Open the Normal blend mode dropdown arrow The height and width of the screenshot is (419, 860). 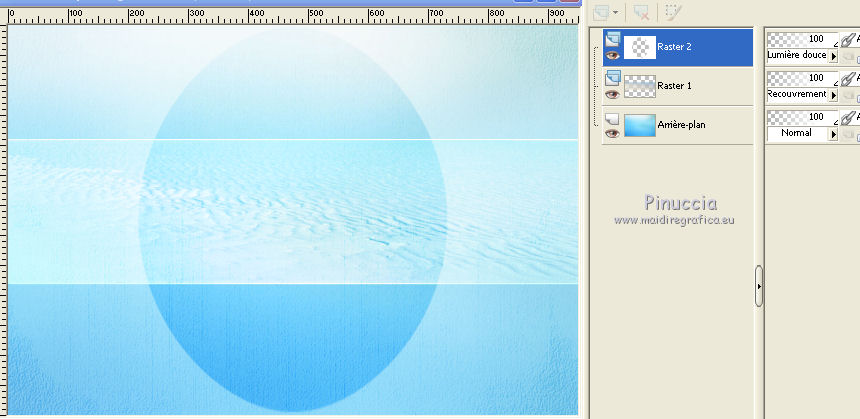pos(833,134)
